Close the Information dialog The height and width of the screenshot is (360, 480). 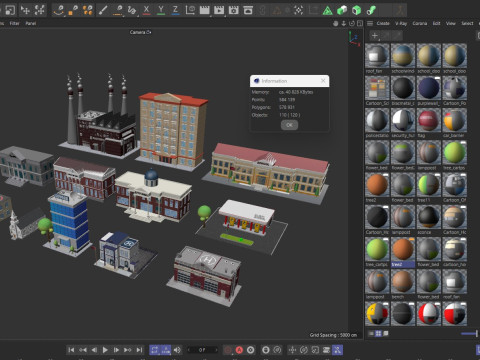coord(323,81)
